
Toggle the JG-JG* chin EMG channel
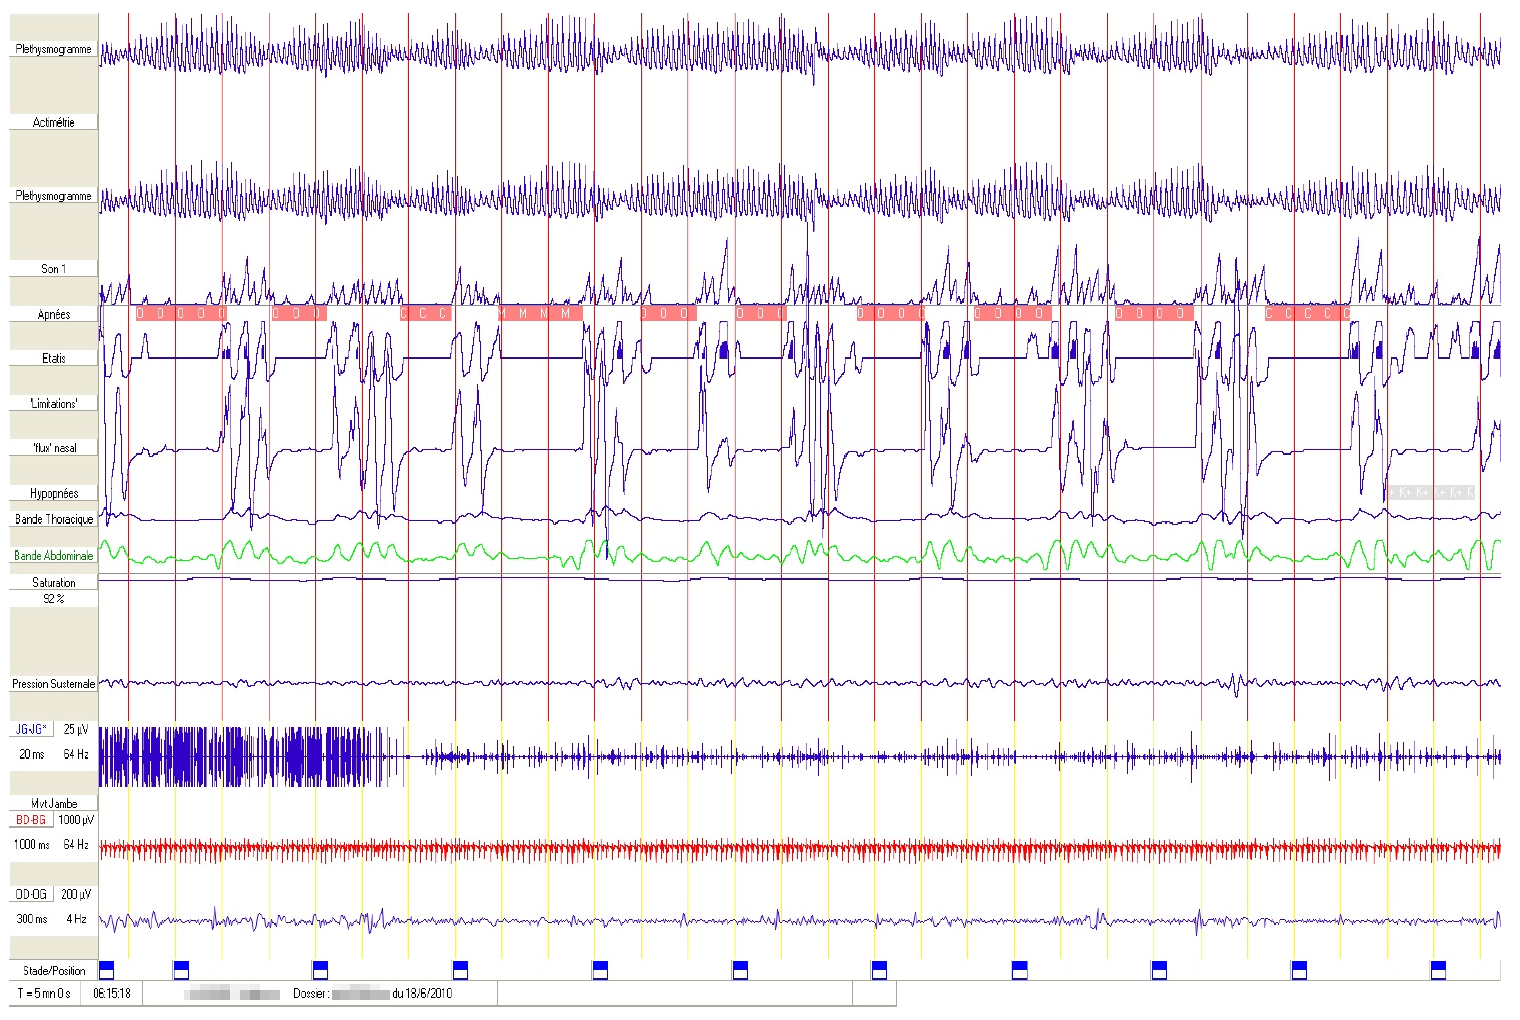(x=32, y=730)
